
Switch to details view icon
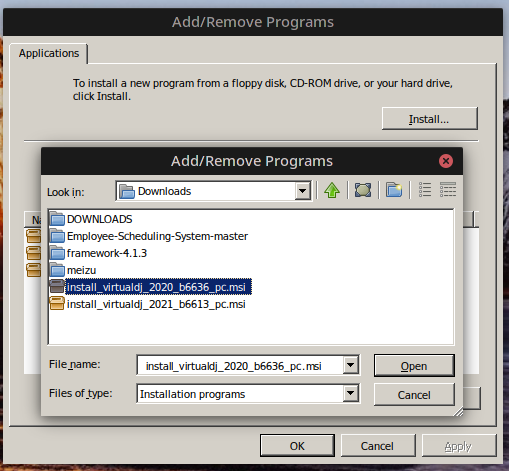click(x=448, y=190)
